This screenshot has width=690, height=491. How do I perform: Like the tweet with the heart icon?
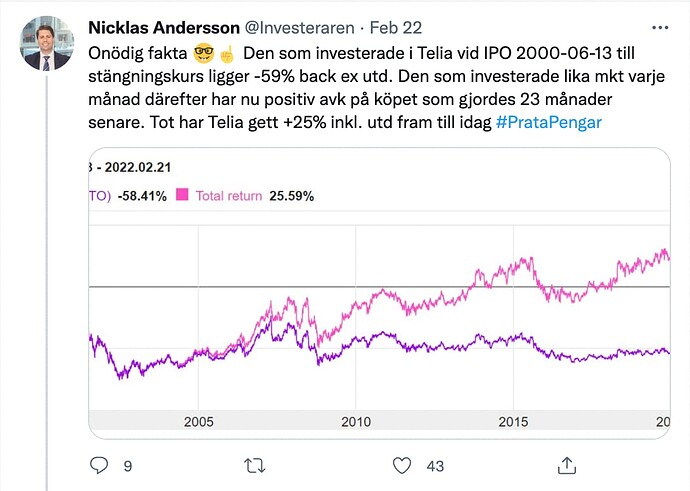tap(402, 465)
